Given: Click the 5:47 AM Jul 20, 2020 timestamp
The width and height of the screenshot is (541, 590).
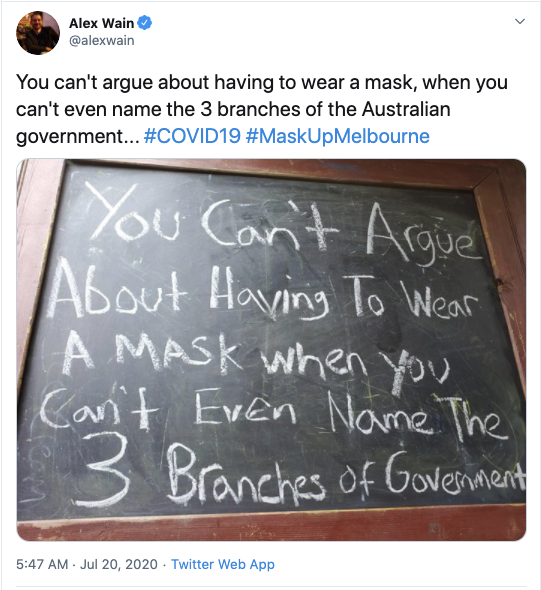Looking at the screenshot, I should (x=87, y=564).
